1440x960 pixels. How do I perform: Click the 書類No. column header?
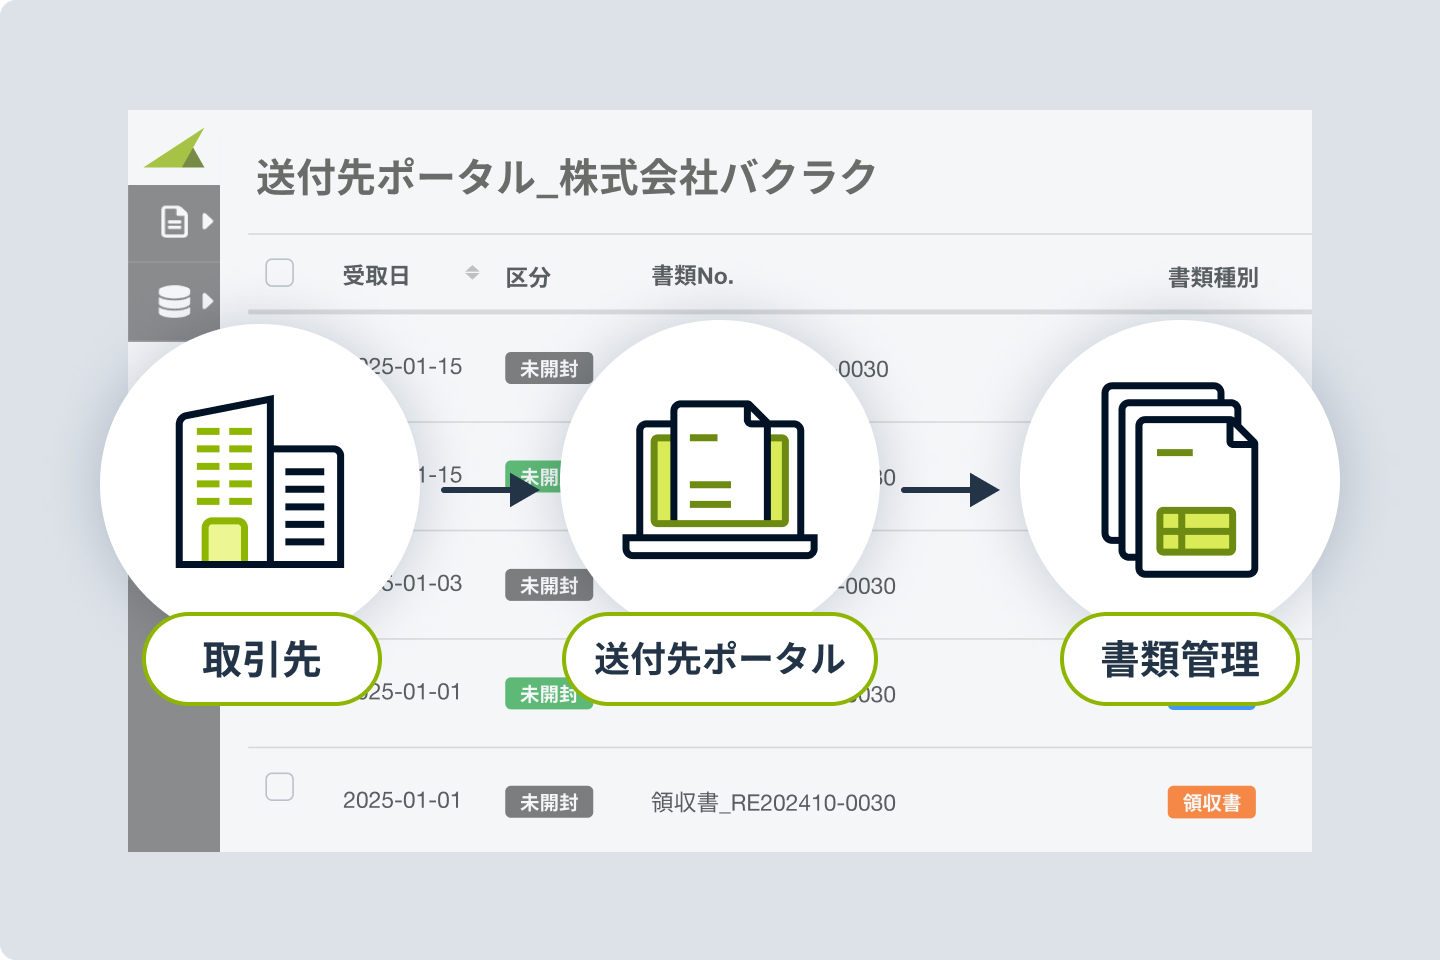[x=692, y=276]
